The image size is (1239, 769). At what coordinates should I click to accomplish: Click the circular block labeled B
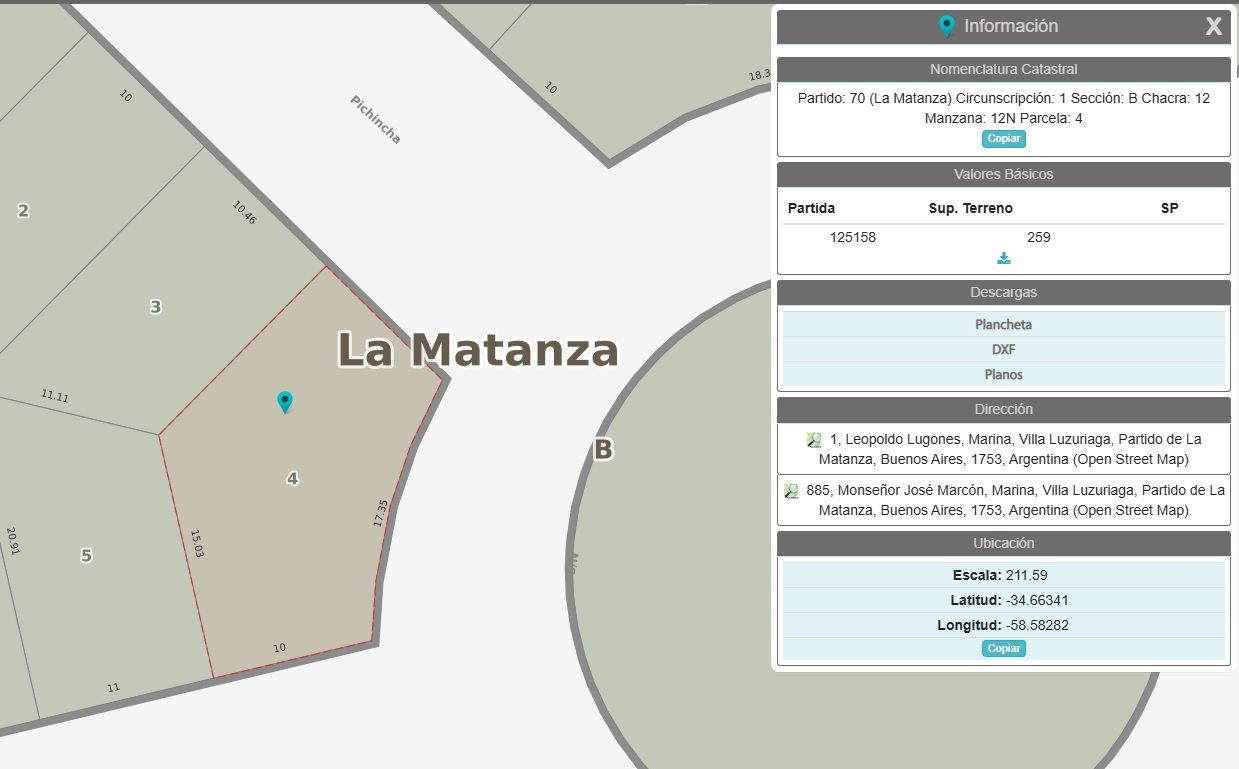coord(603,450)
